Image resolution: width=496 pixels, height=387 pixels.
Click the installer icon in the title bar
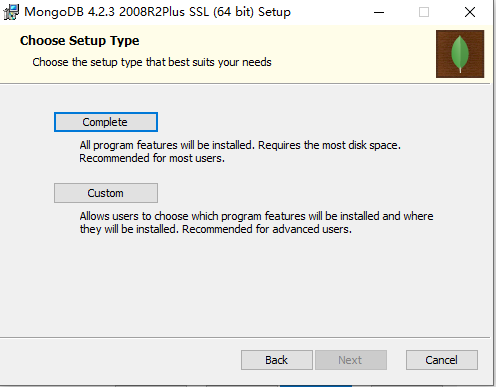[x=11, y=12]
